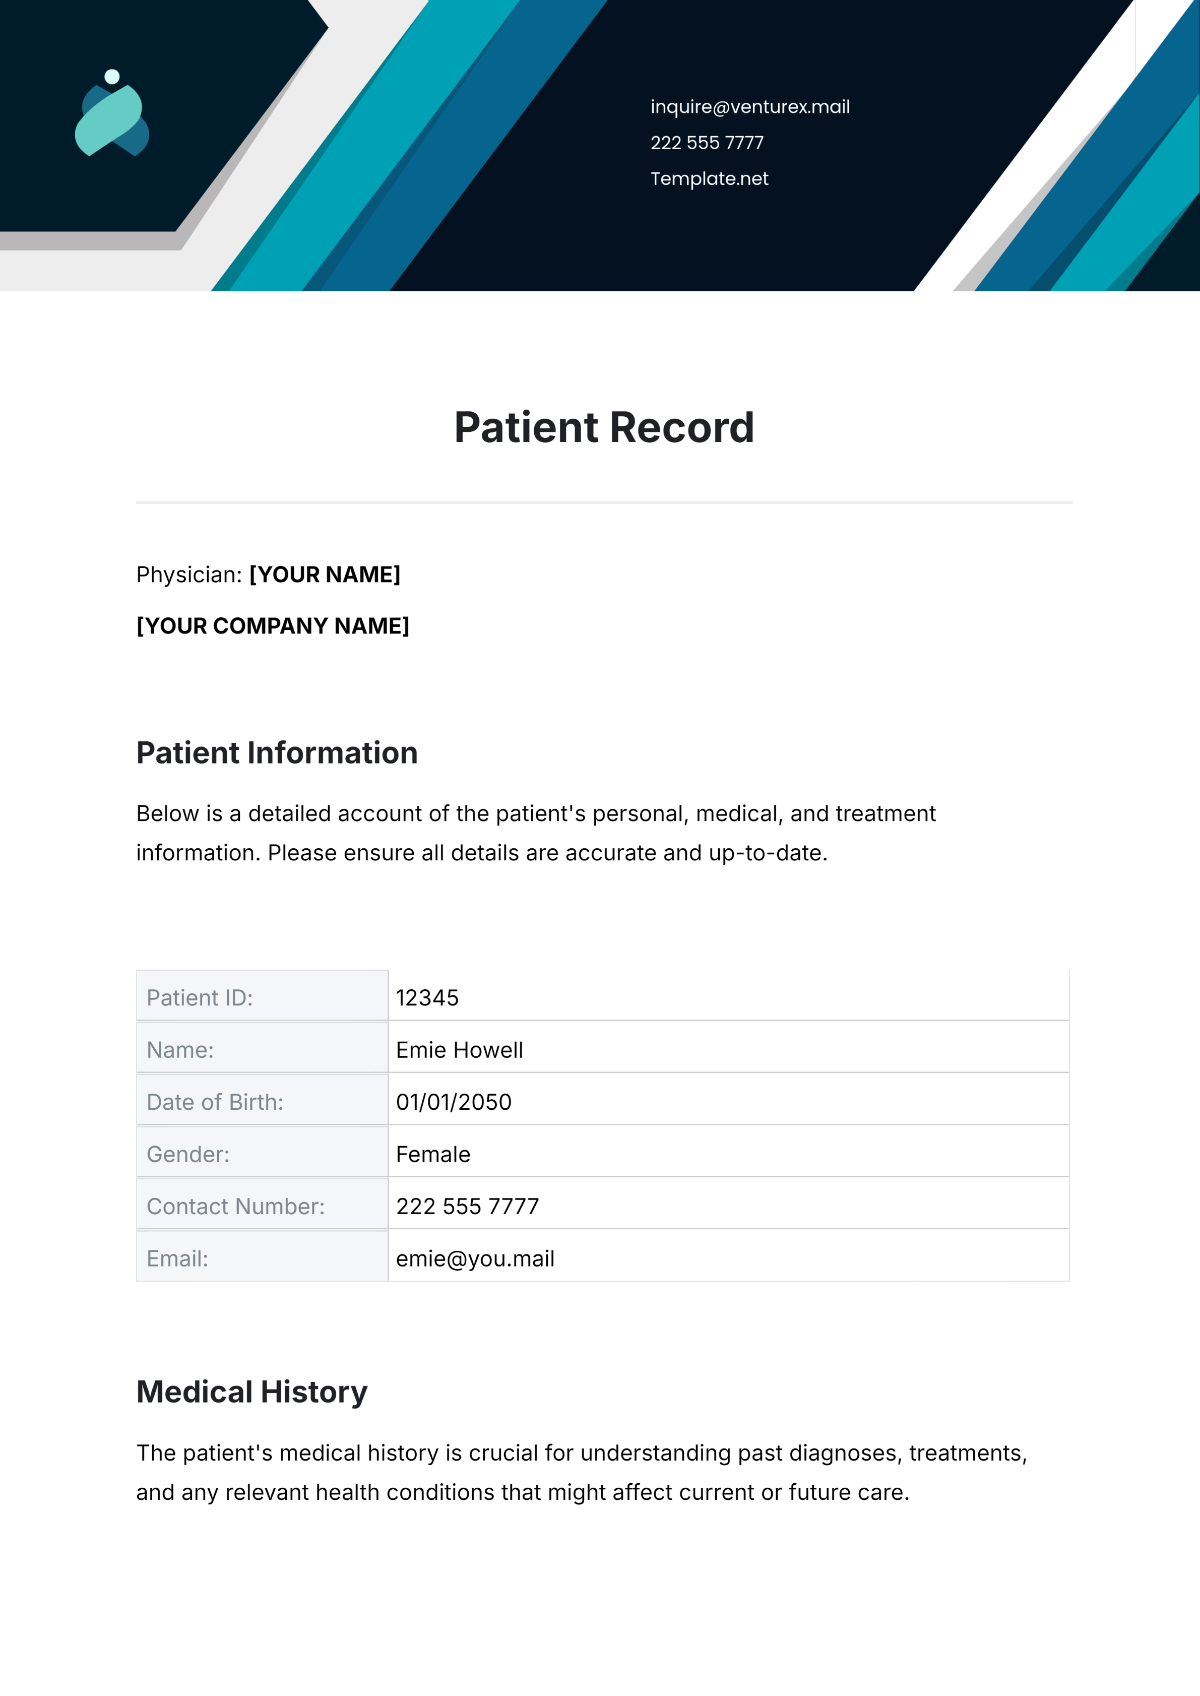1200x1696 pixels.
Task: Click the paragraph starting with "Below is a detailed"
Action: click(x=536, y=833)
